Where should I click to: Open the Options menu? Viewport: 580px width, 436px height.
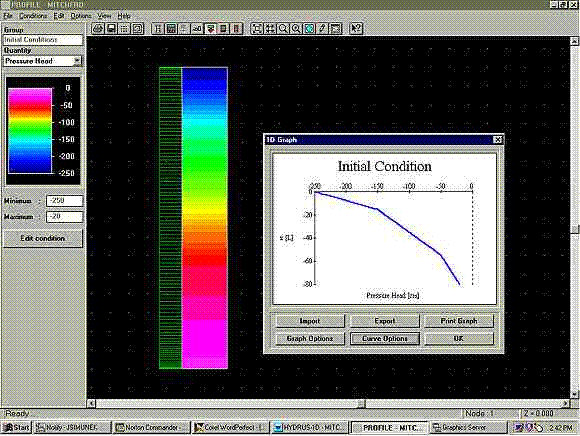pos(81,16)
